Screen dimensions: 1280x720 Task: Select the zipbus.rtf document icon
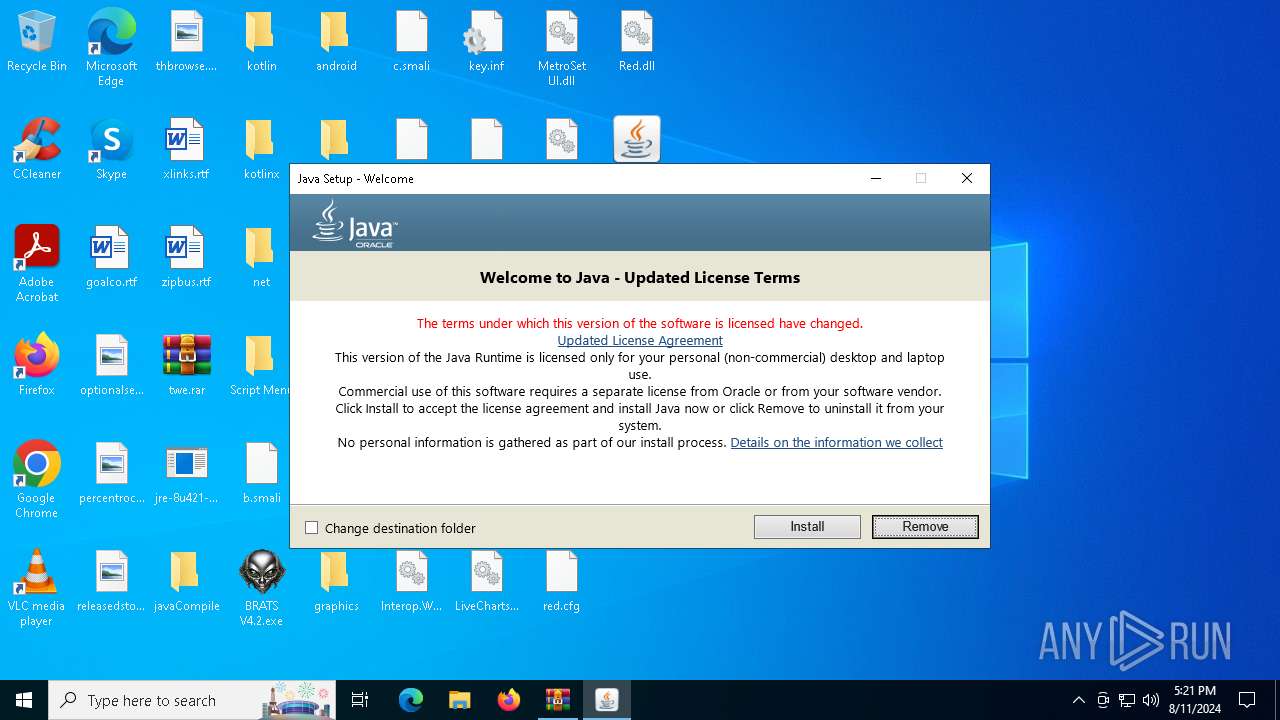coord(186,258)
